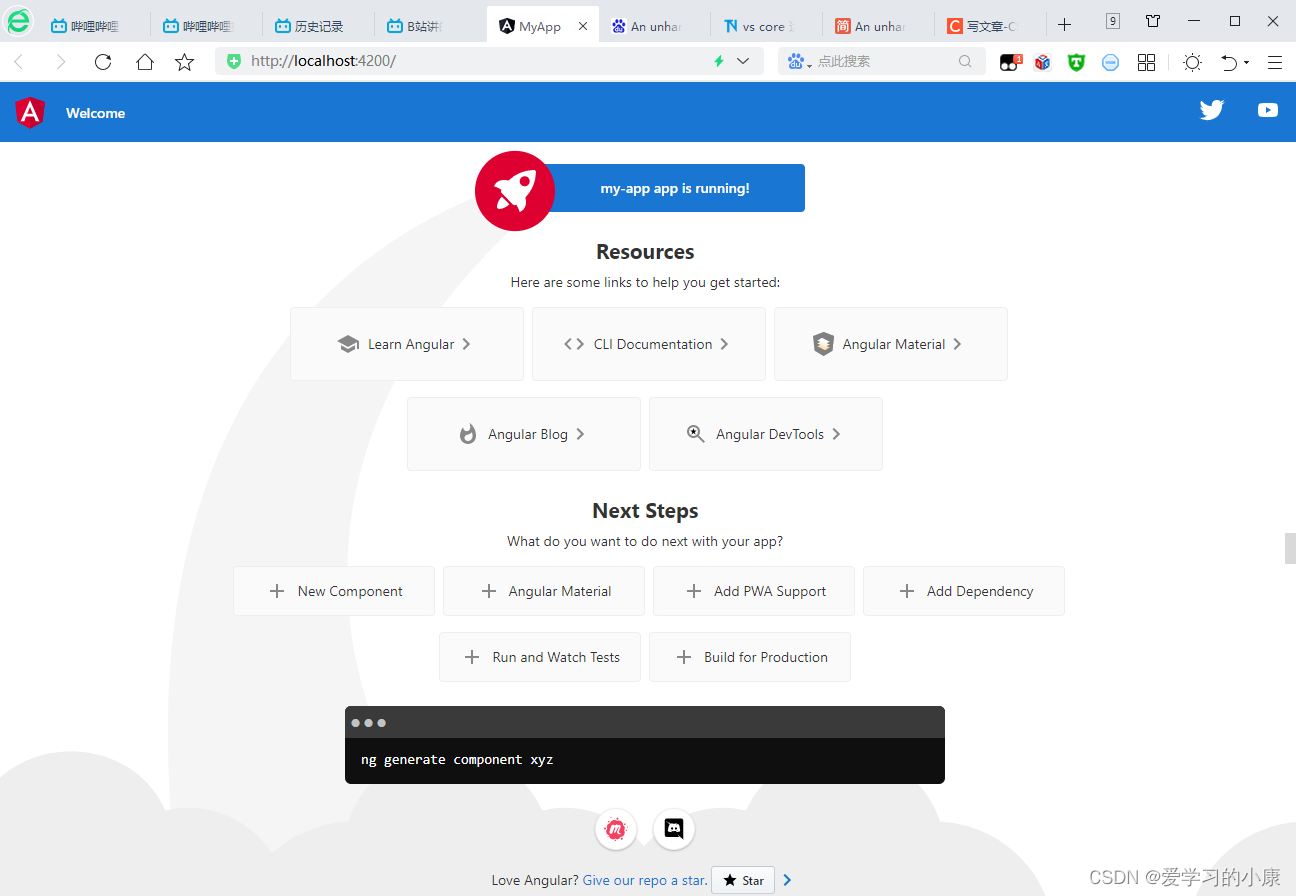
Task: Follow the Give our repo a star link
Action: pyautogui.click(x=645, y=880)
